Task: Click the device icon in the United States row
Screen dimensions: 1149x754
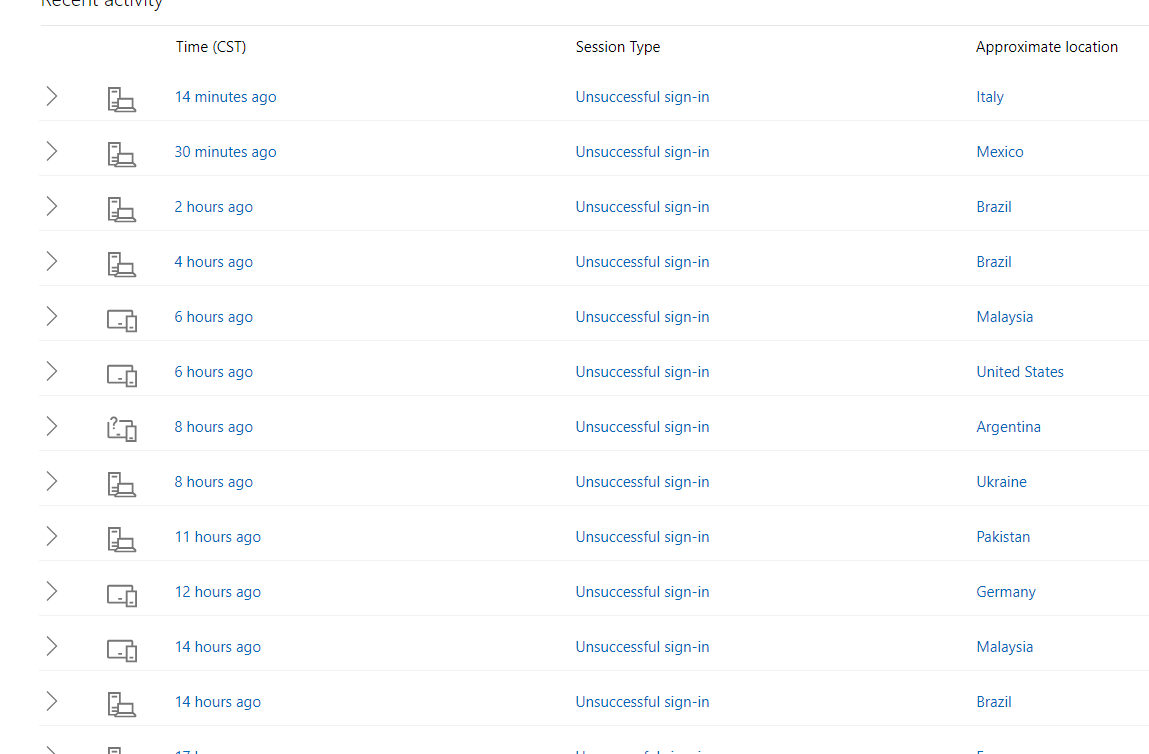Action: coord(121,374)
